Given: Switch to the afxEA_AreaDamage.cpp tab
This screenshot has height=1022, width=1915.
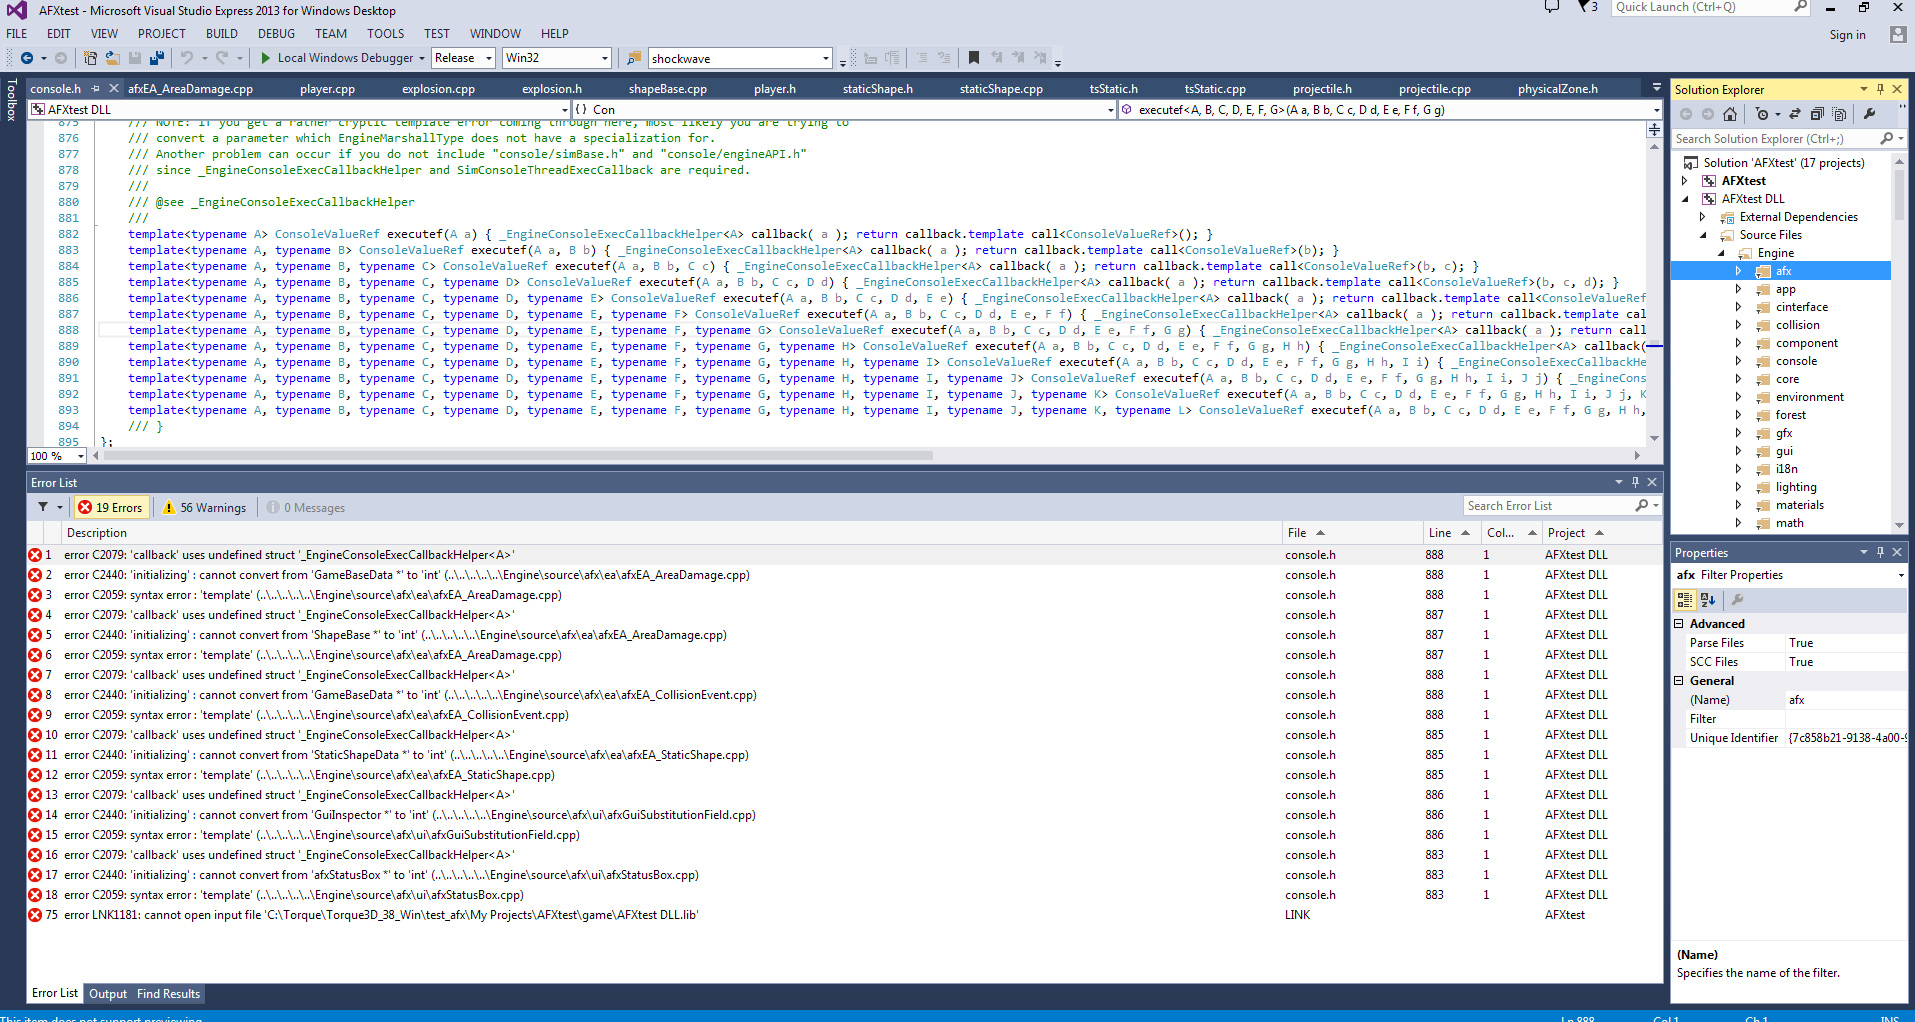Looking at the screenshot, I should [190, 88].
